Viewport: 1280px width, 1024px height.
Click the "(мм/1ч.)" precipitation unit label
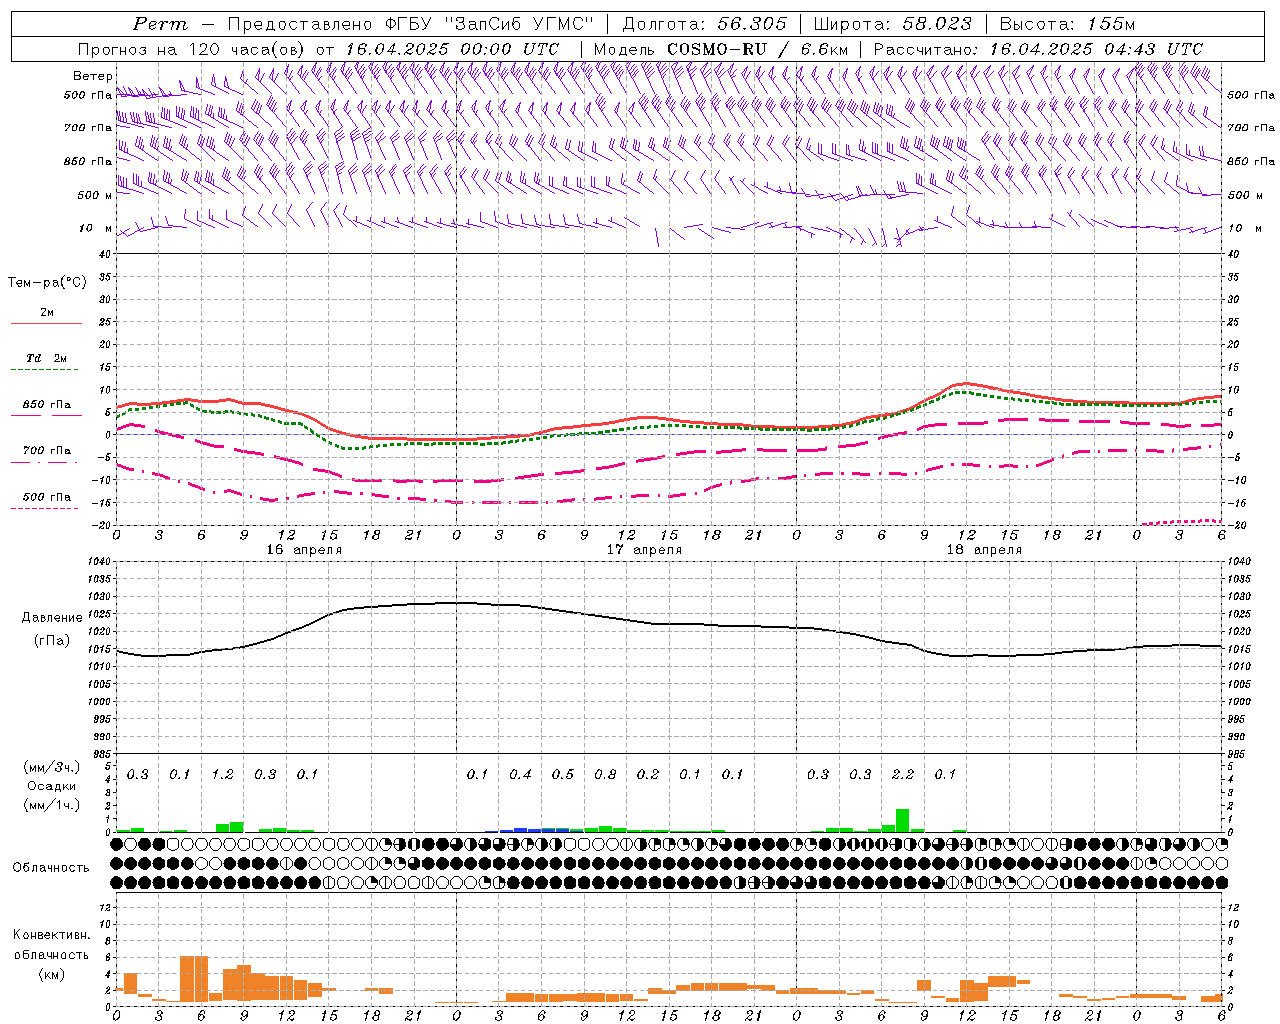coord(52,805)
